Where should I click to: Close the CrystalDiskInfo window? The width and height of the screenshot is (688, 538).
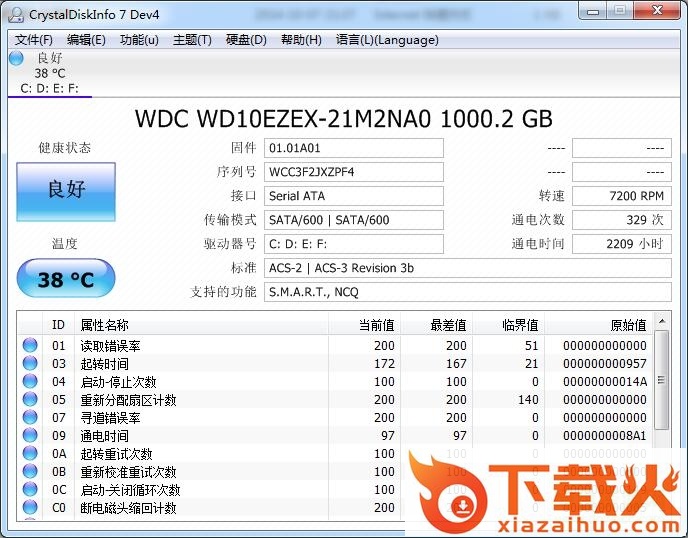(657, 11)
